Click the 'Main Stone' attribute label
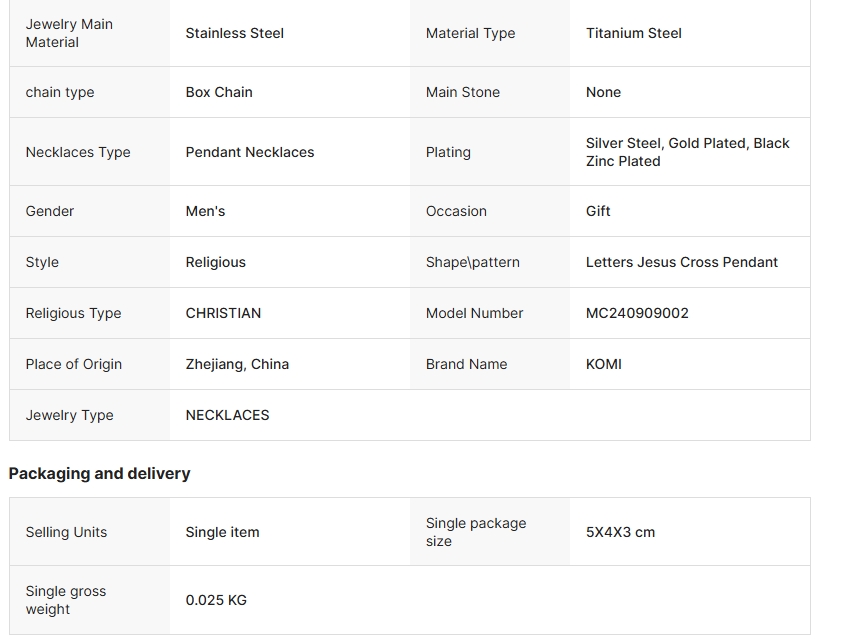The width and height of the screenshot is (845, 639). coord(462,92)
